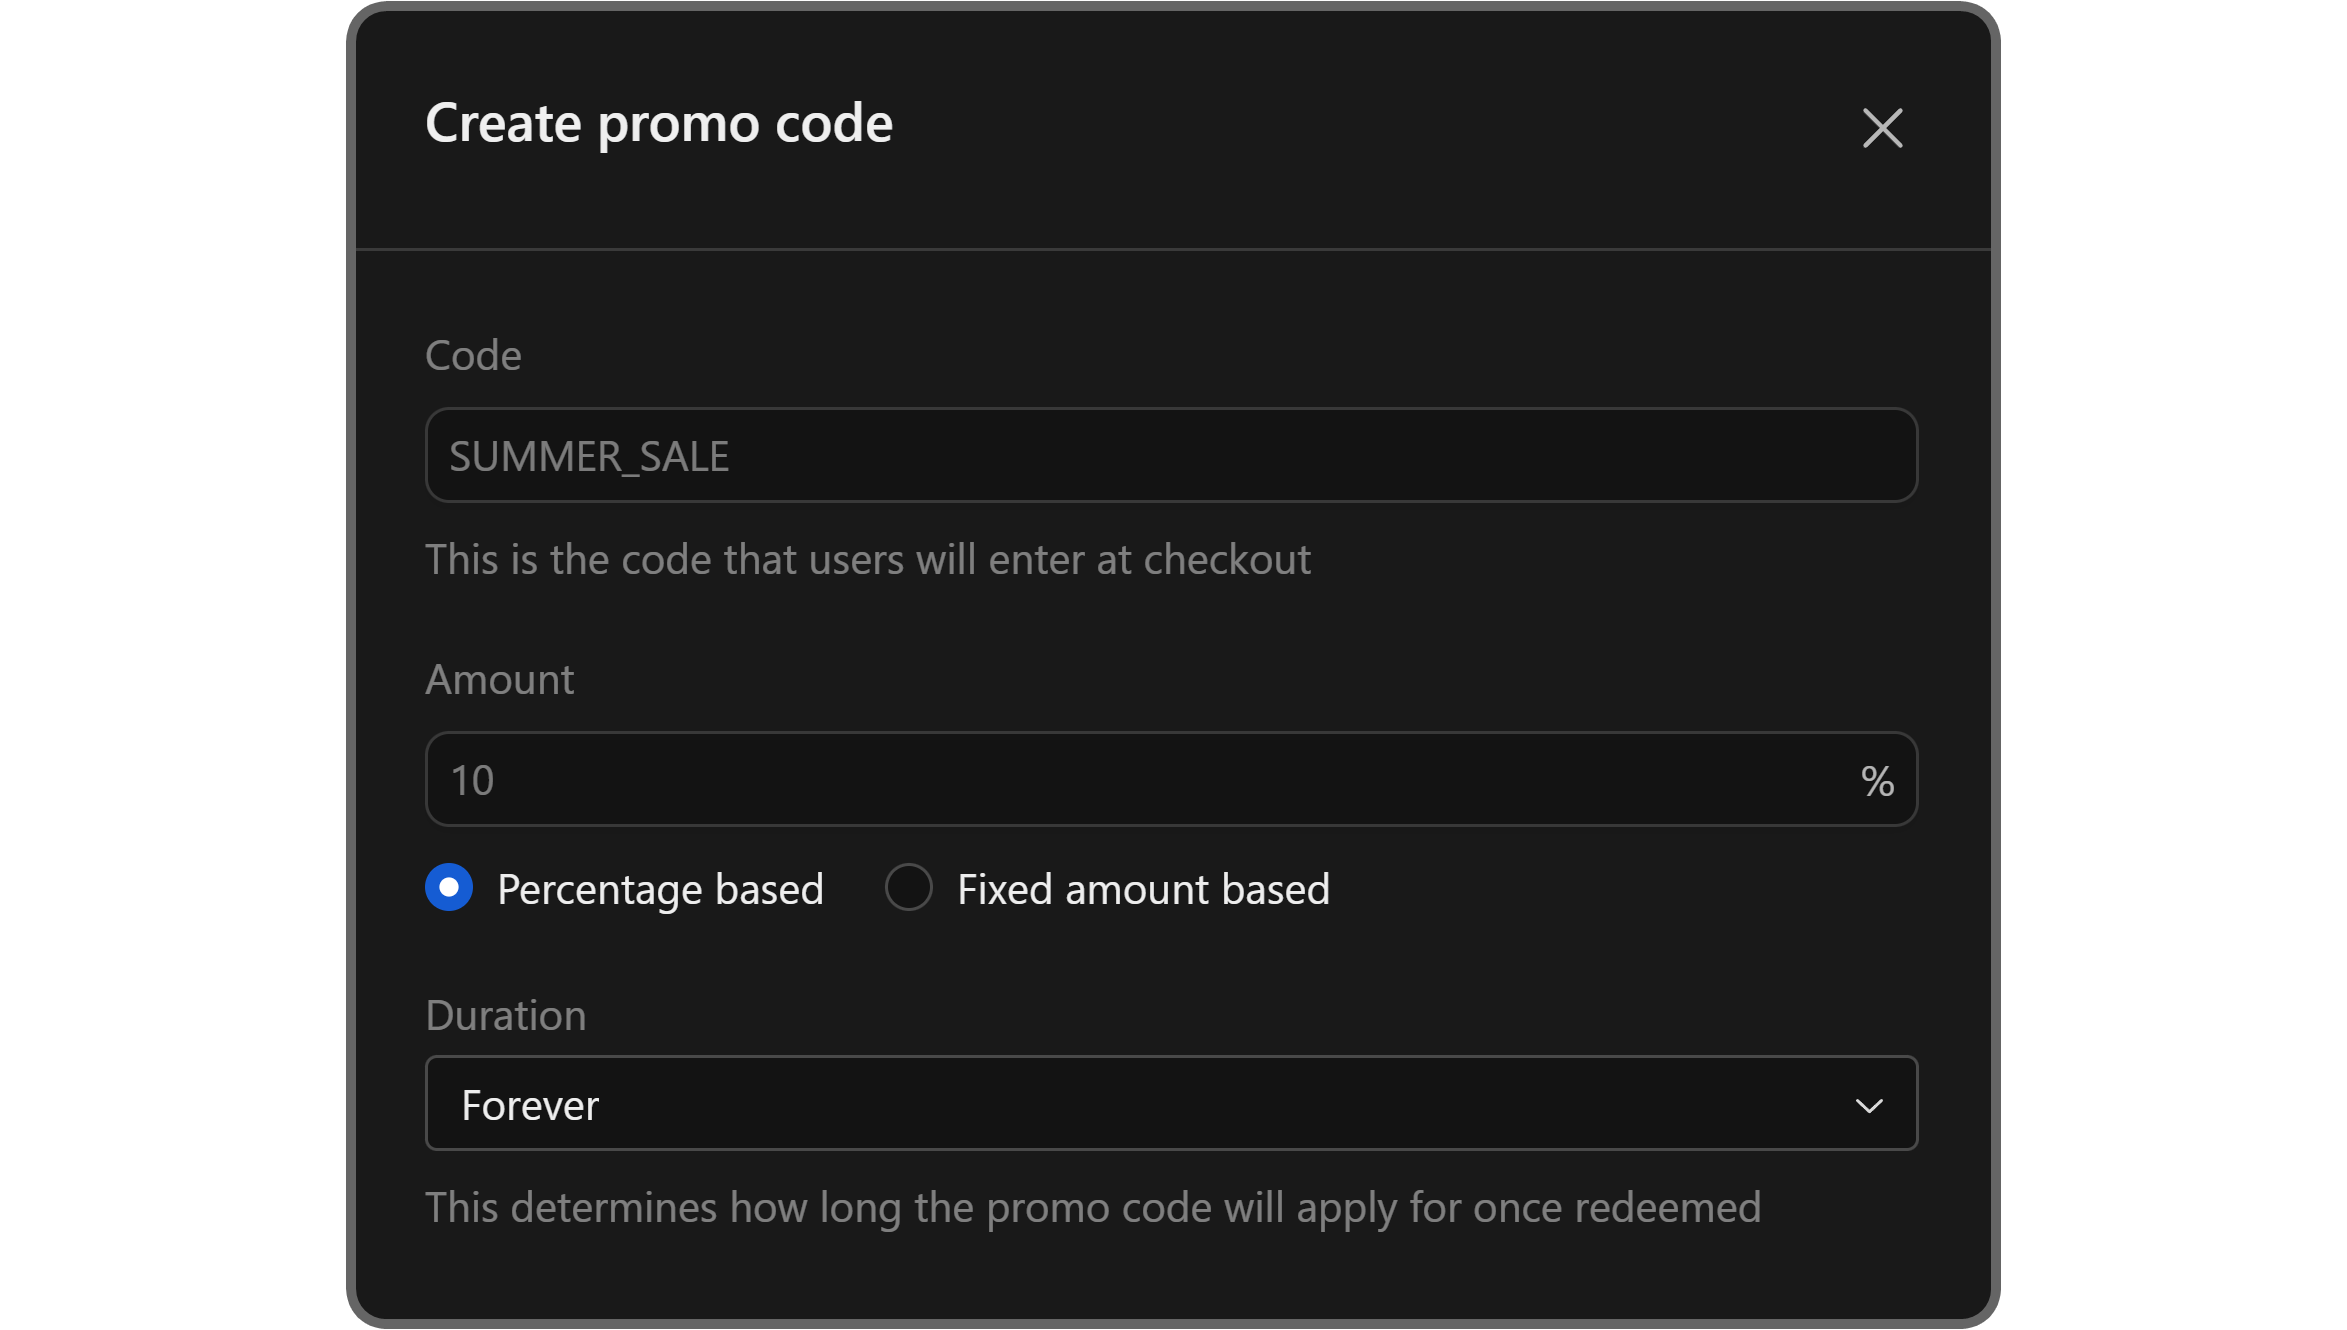The width and height of the screenshot is (2347, 1330).
Task: Click the "Amount" field label
Action: coord(499,679)
